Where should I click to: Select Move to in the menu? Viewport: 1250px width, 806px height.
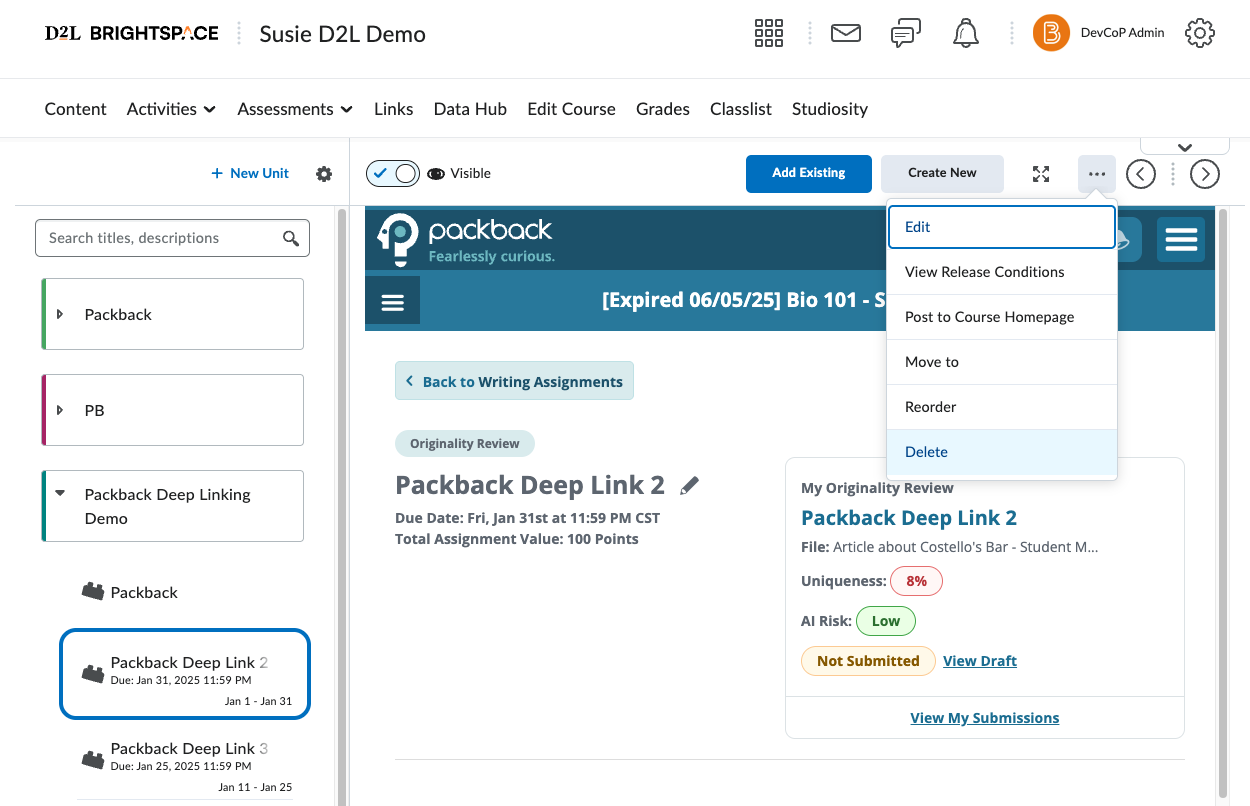tap(932, 362)
